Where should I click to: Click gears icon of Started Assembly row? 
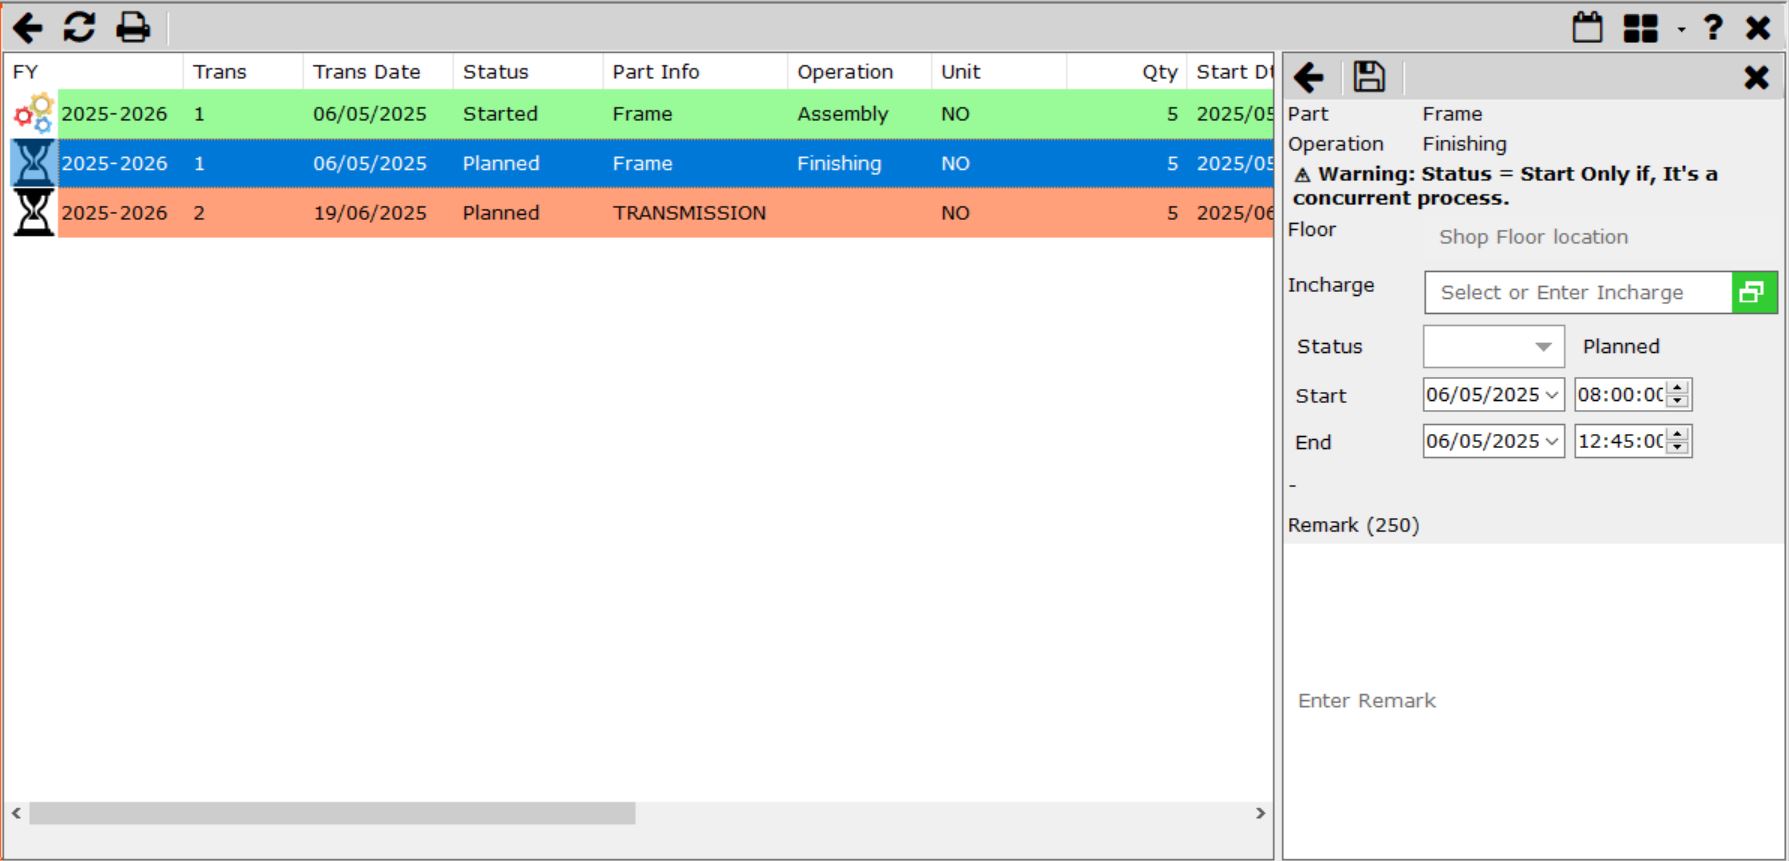[x=33, y=114]
